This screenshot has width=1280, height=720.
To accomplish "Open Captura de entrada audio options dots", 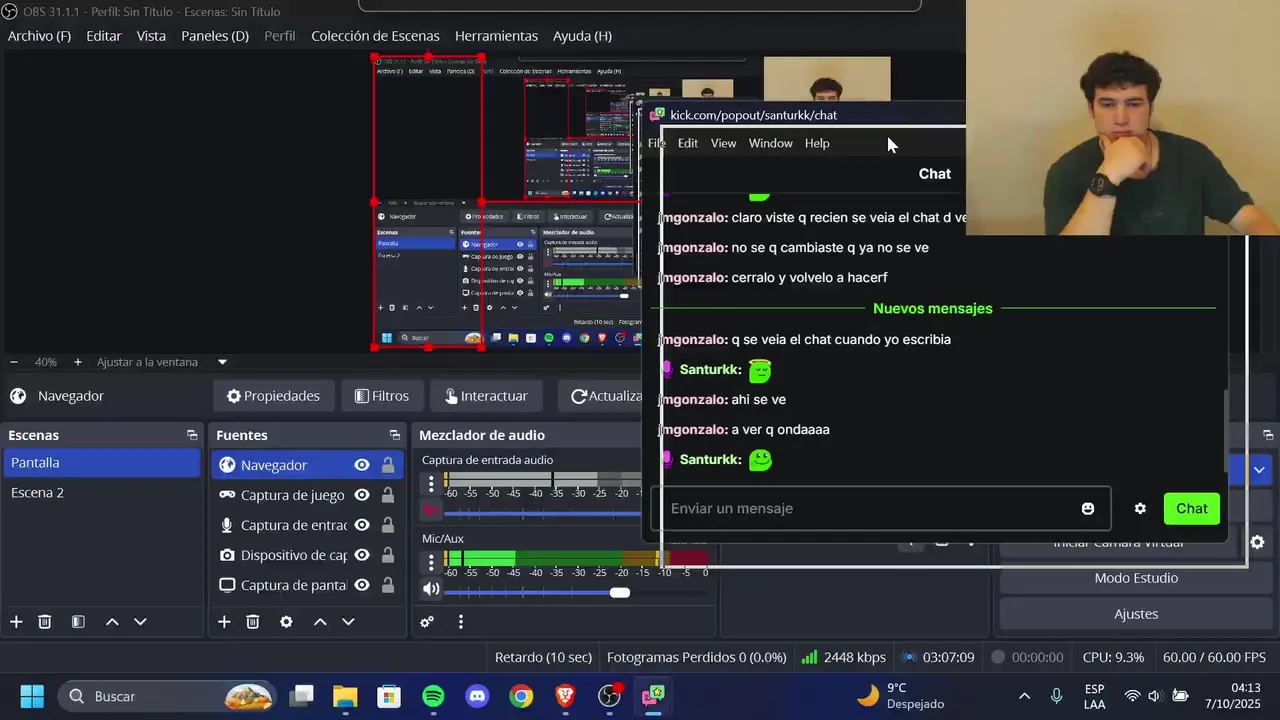I will (431, 484).
